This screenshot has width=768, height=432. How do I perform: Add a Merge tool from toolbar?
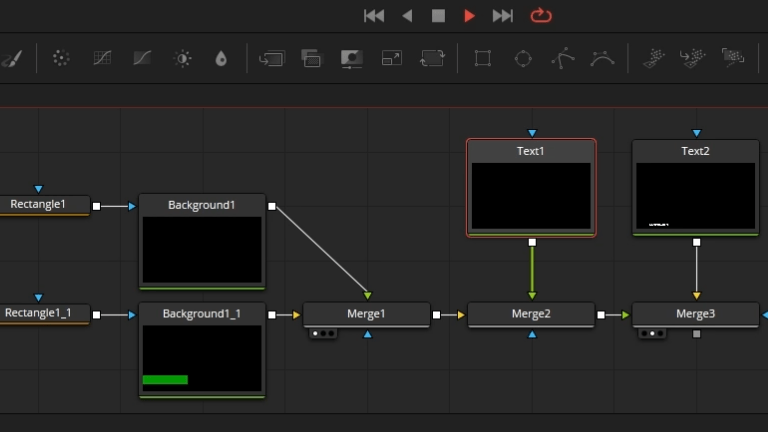[x=271, y=59]
